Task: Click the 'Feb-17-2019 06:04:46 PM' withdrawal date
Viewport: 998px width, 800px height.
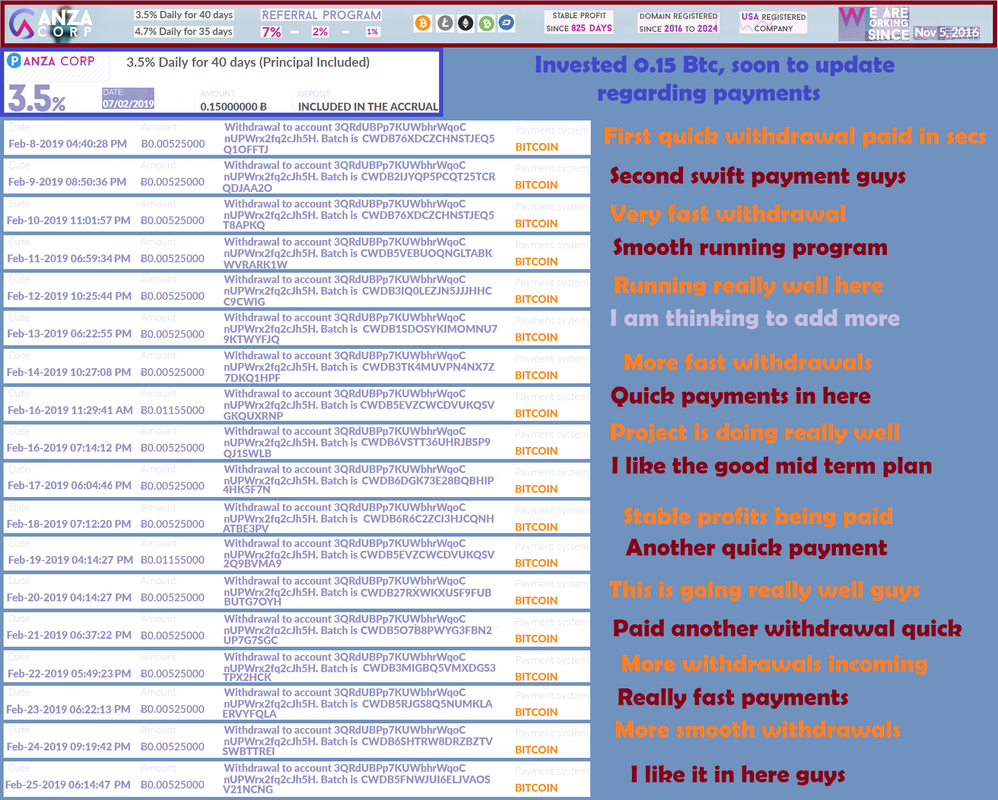Action: [x=69, y=486]
